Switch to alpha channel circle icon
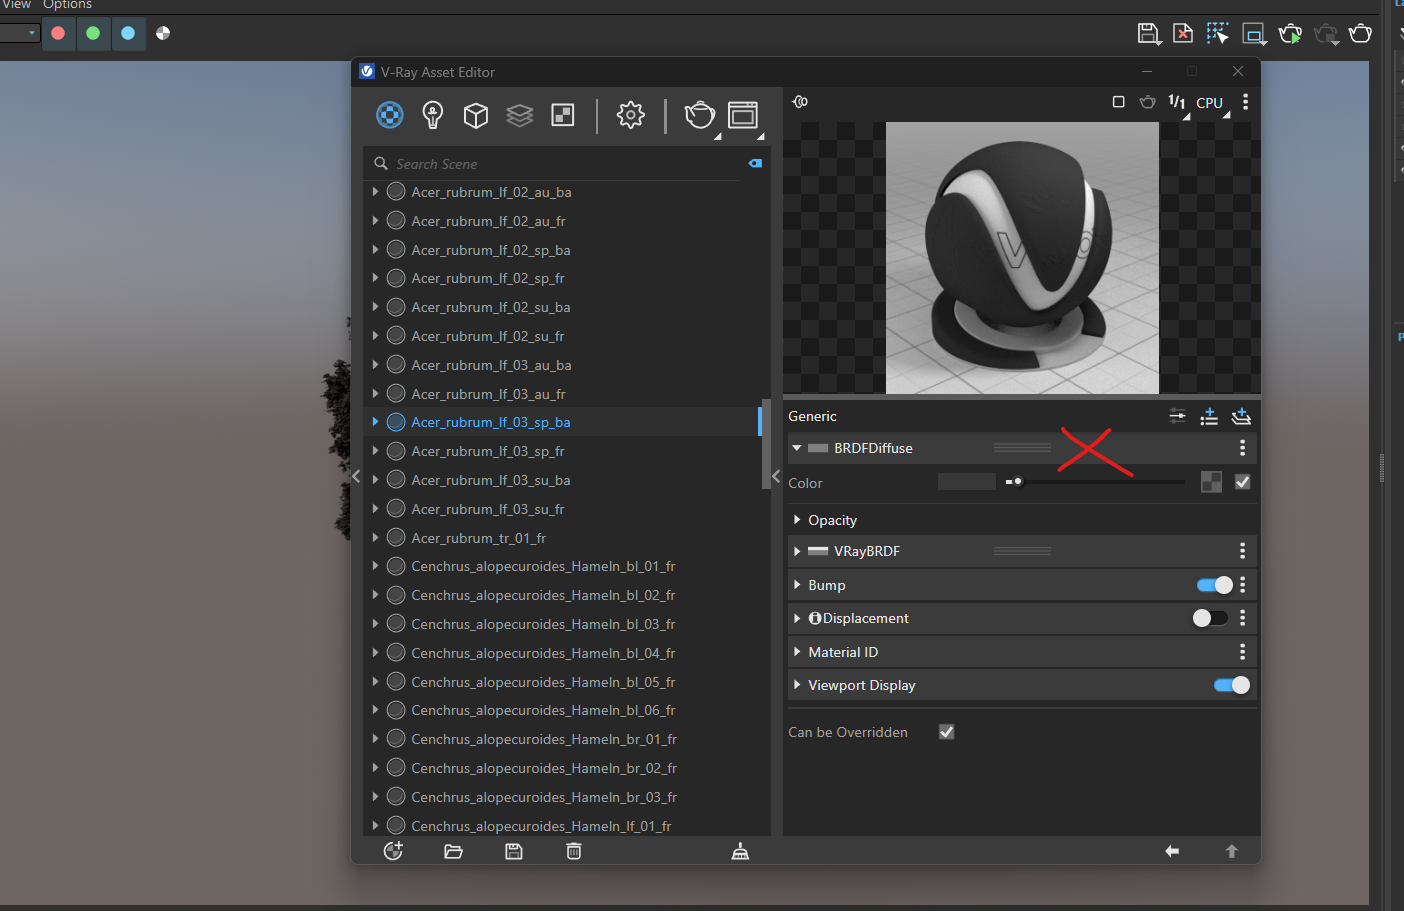Screen dimensions: 1404x911 [163, 33]
